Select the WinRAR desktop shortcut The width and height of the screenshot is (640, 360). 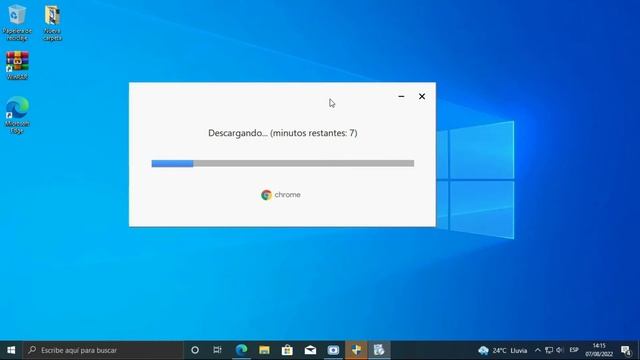coord(17,65)
